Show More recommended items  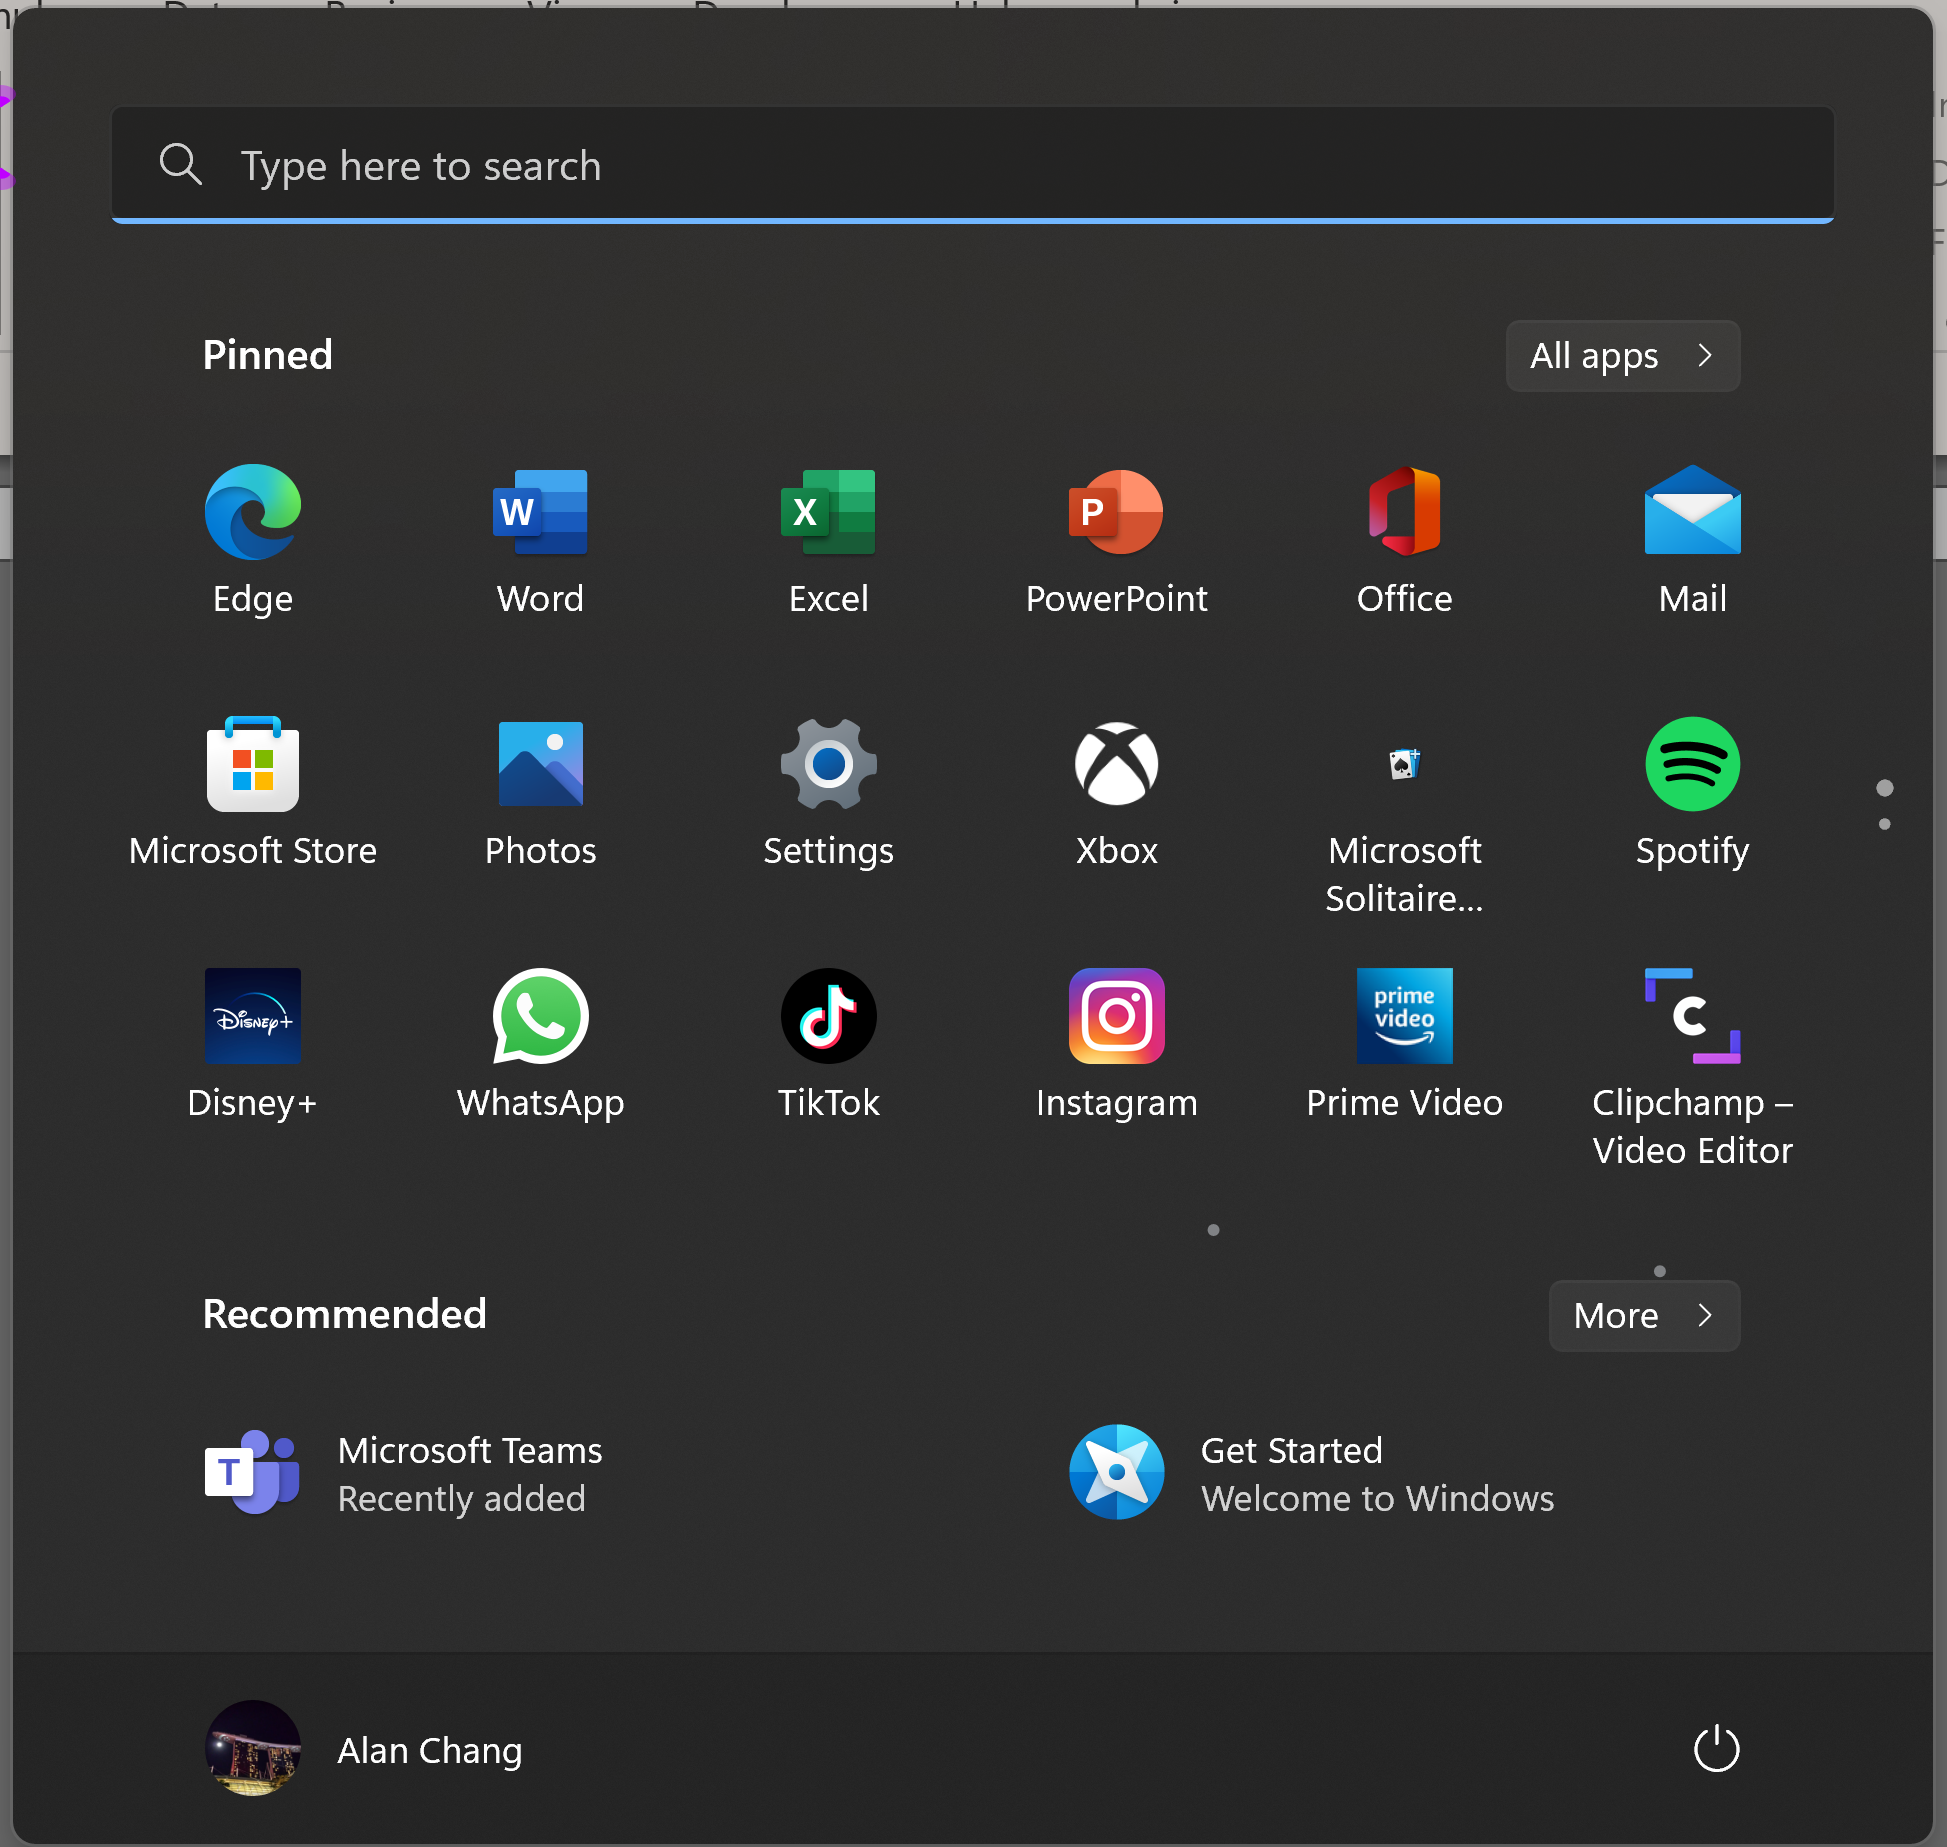[1644, 1316]
